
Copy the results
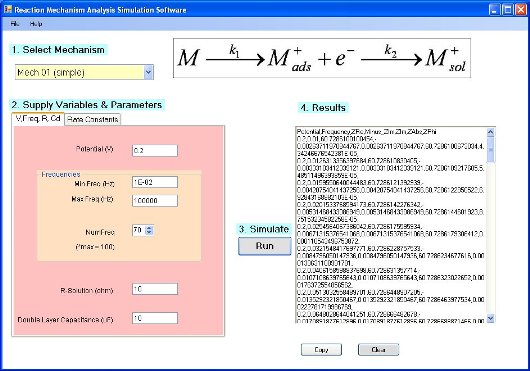[x=321, y=350]
